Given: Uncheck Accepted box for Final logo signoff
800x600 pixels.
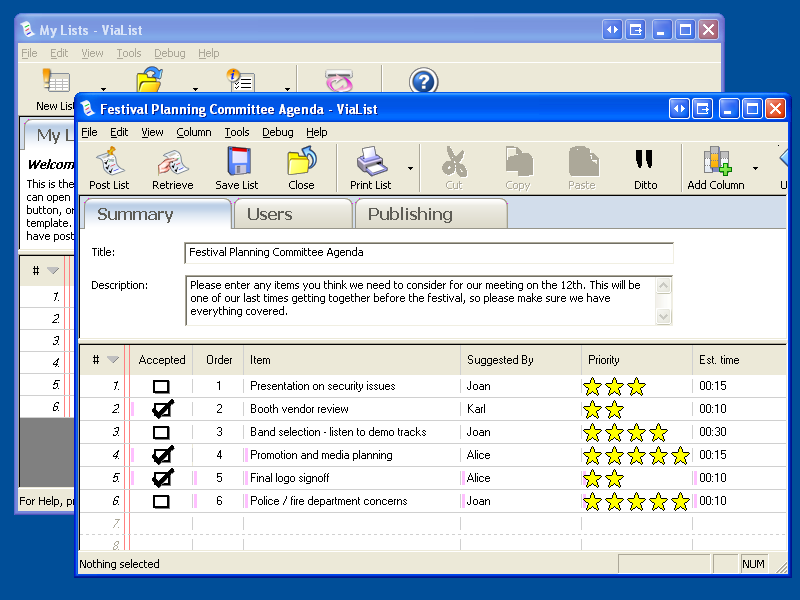Looking at the screenshot, I should [x=162, y=478].
